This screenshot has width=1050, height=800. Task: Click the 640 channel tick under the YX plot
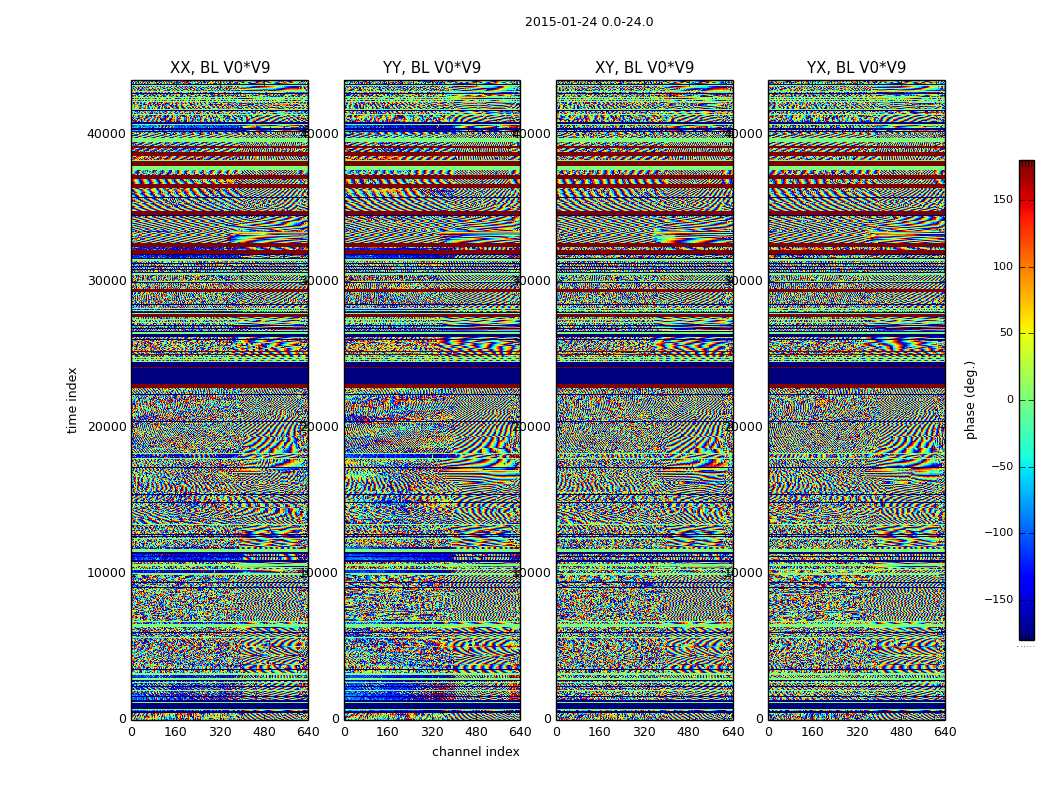(945, 732)
